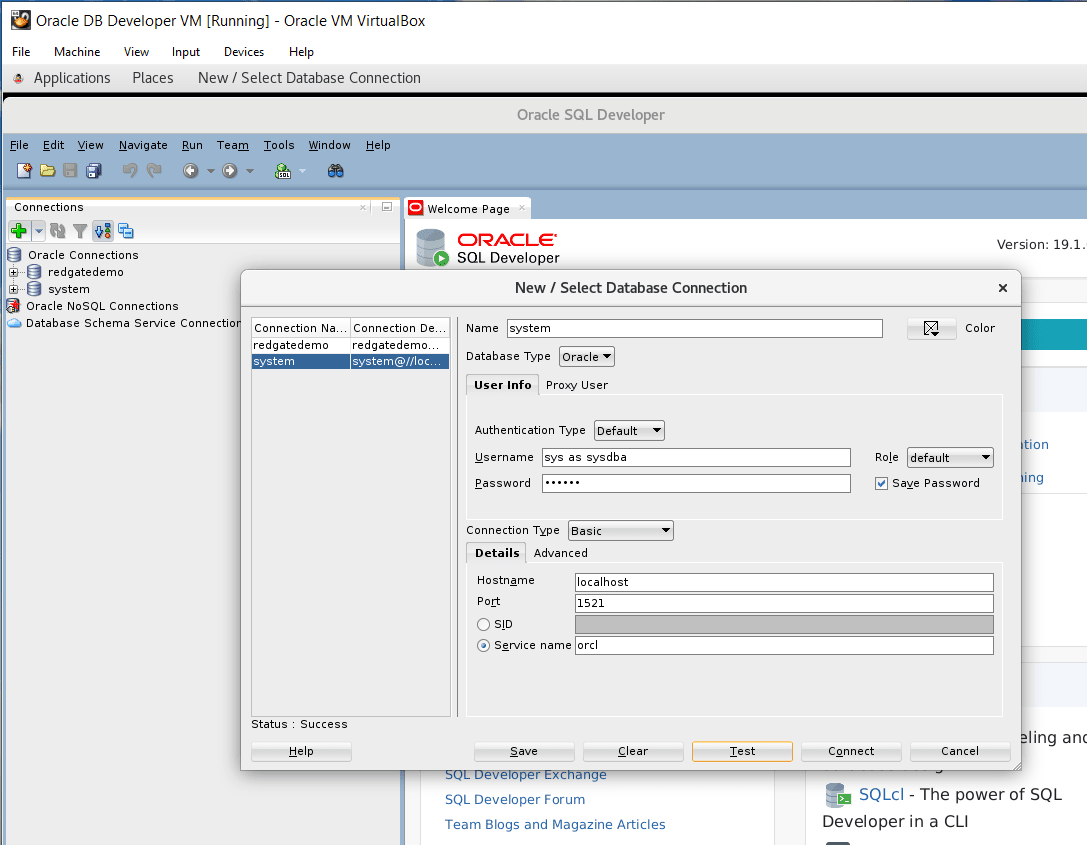Image resolution: width=1087 pixels, height=845 pixels.
Task: Open SQL Worksheet toolbar icon
Action: 283,171
